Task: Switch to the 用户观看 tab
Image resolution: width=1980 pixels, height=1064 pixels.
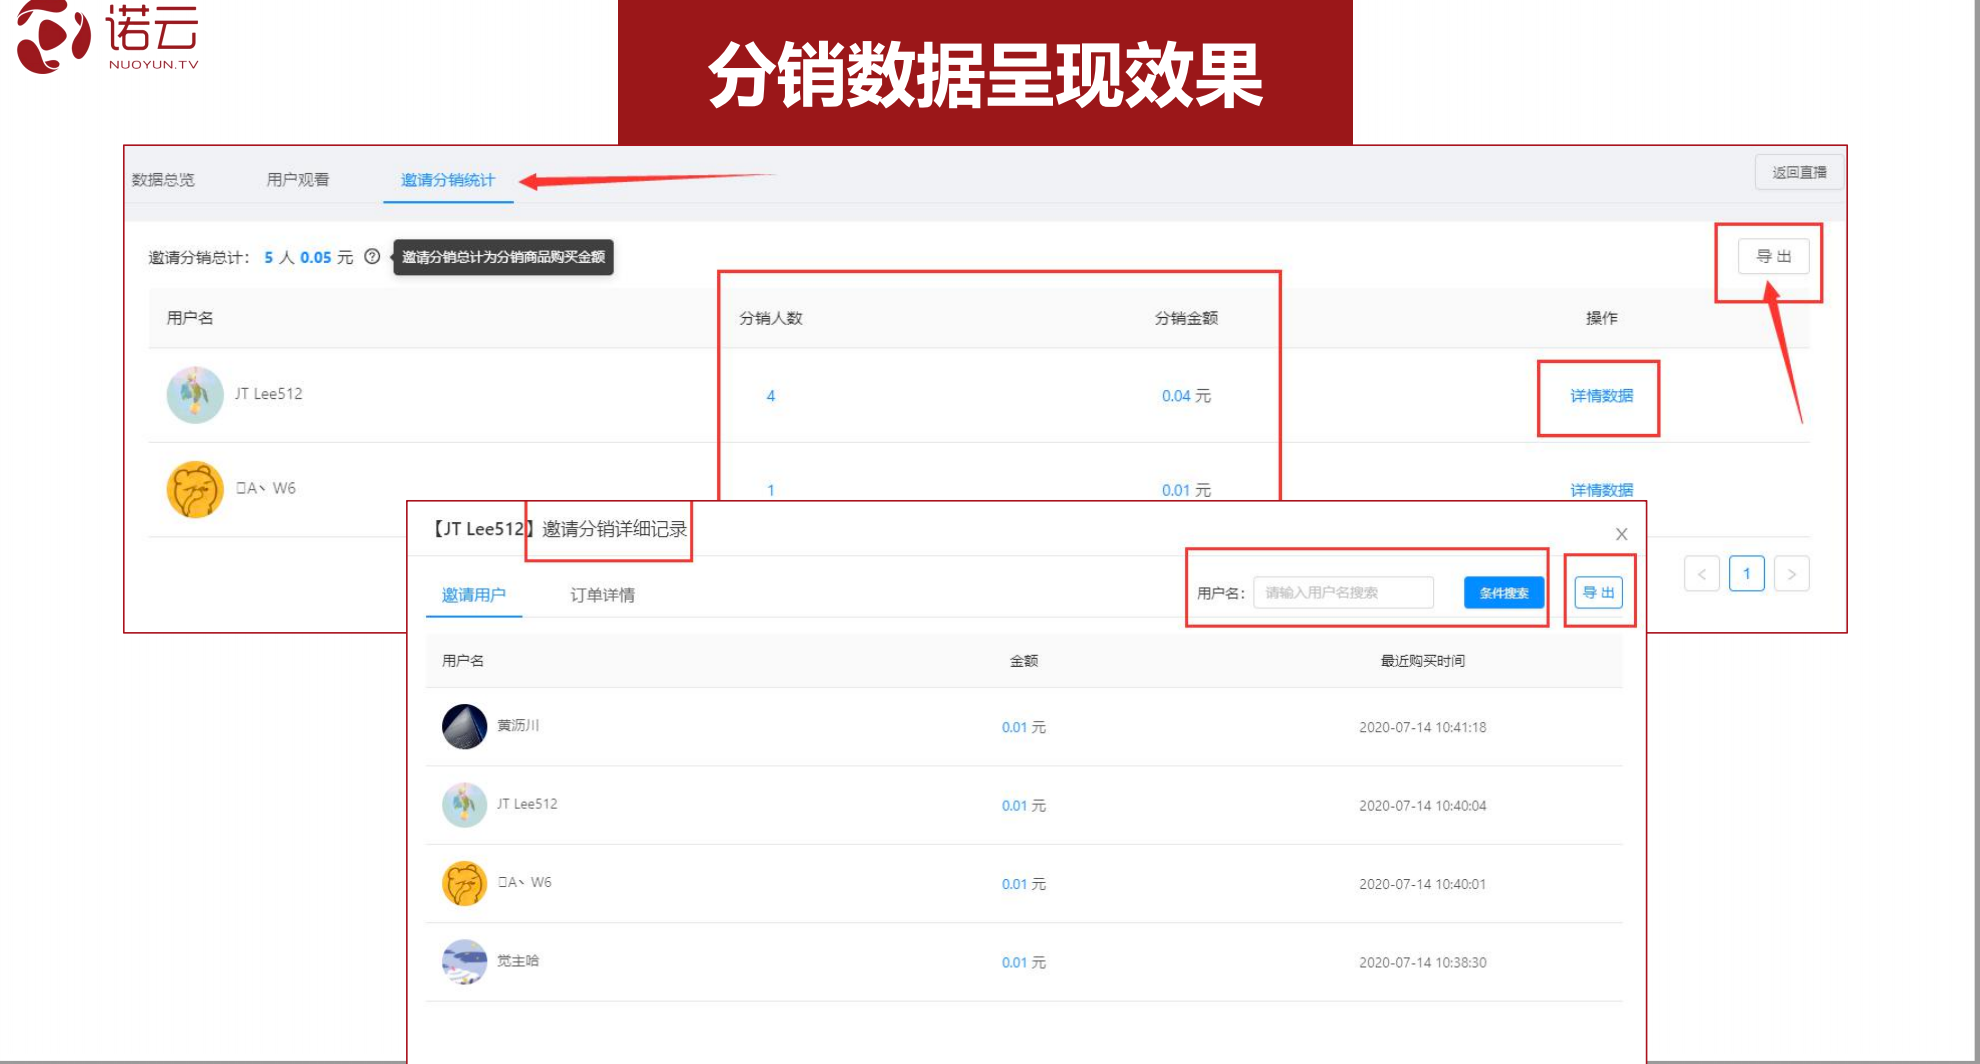Action: click(x=298, y=180)
